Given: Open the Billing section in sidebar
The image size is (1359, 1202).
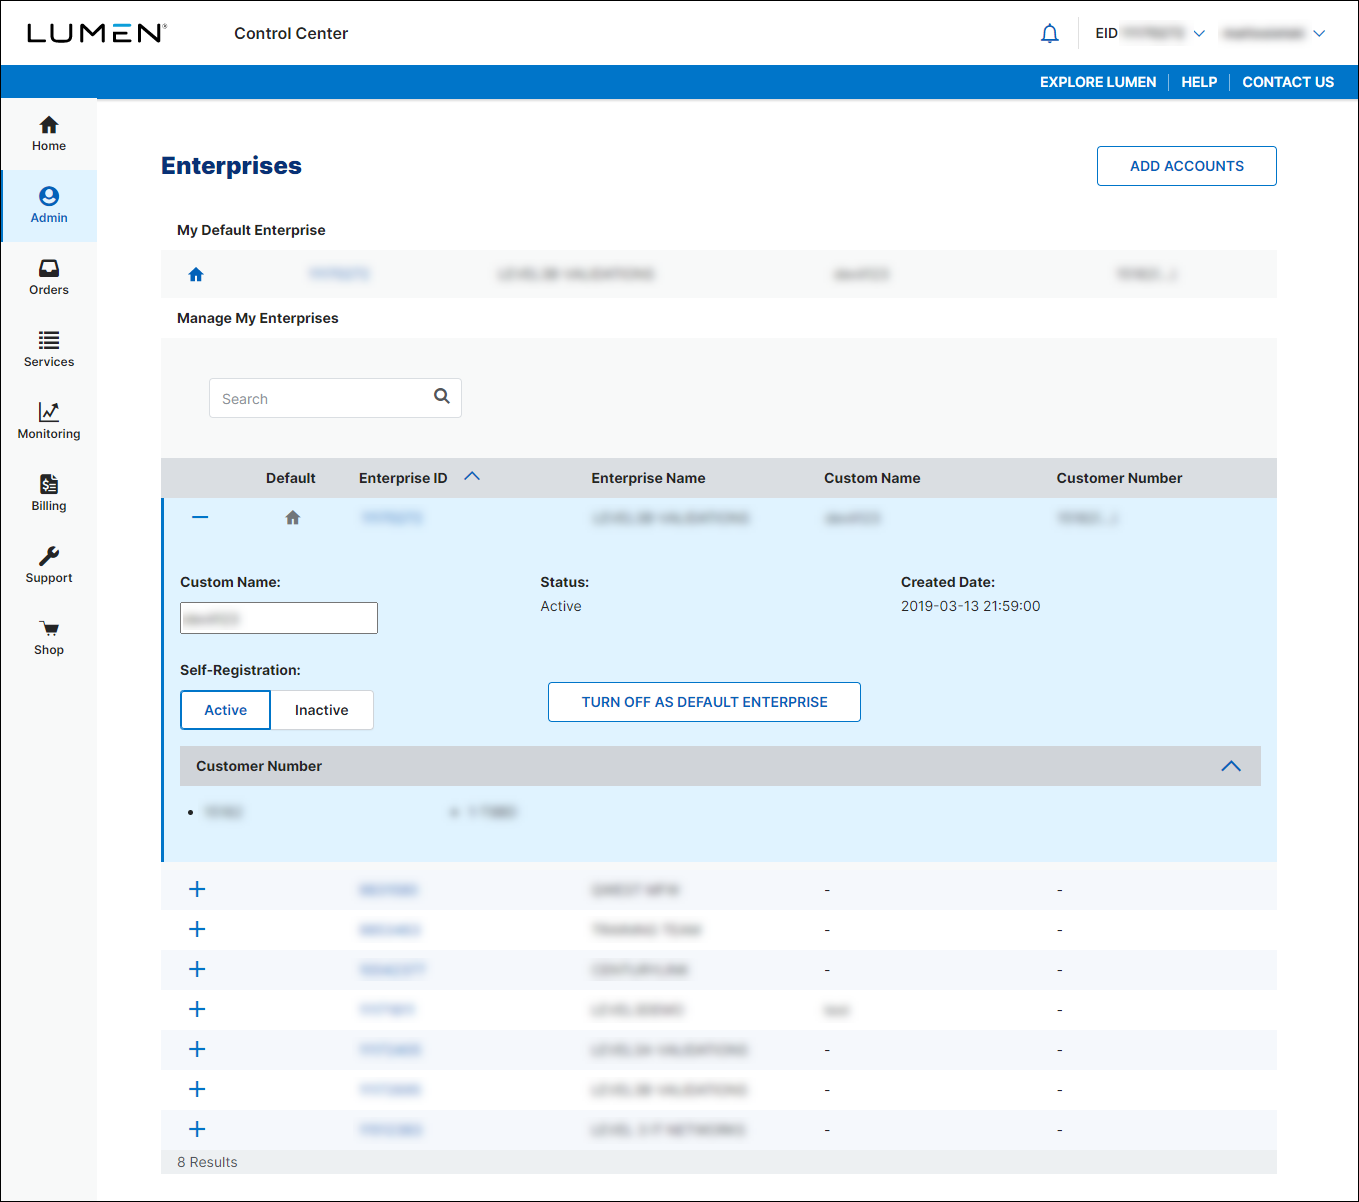Looking at the screenshot, I should pos(49,494).
